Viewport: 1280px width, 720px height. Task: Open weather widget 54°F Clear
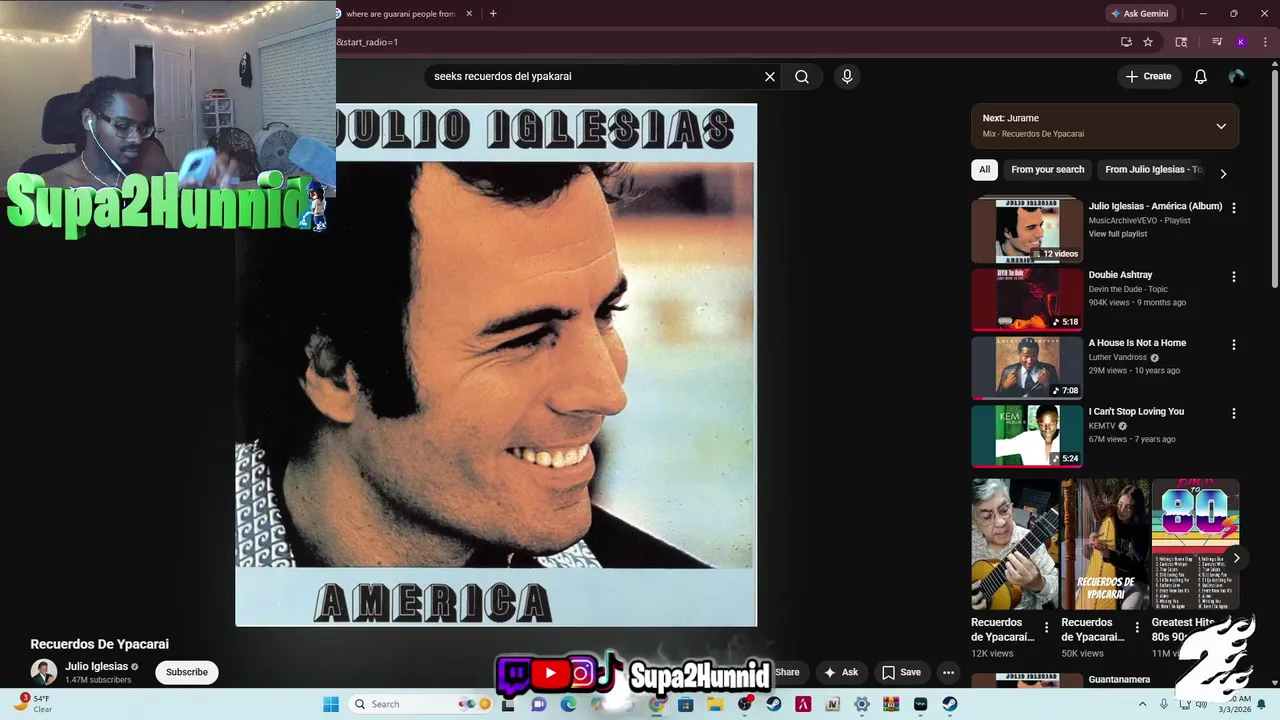tap(32, 704)
